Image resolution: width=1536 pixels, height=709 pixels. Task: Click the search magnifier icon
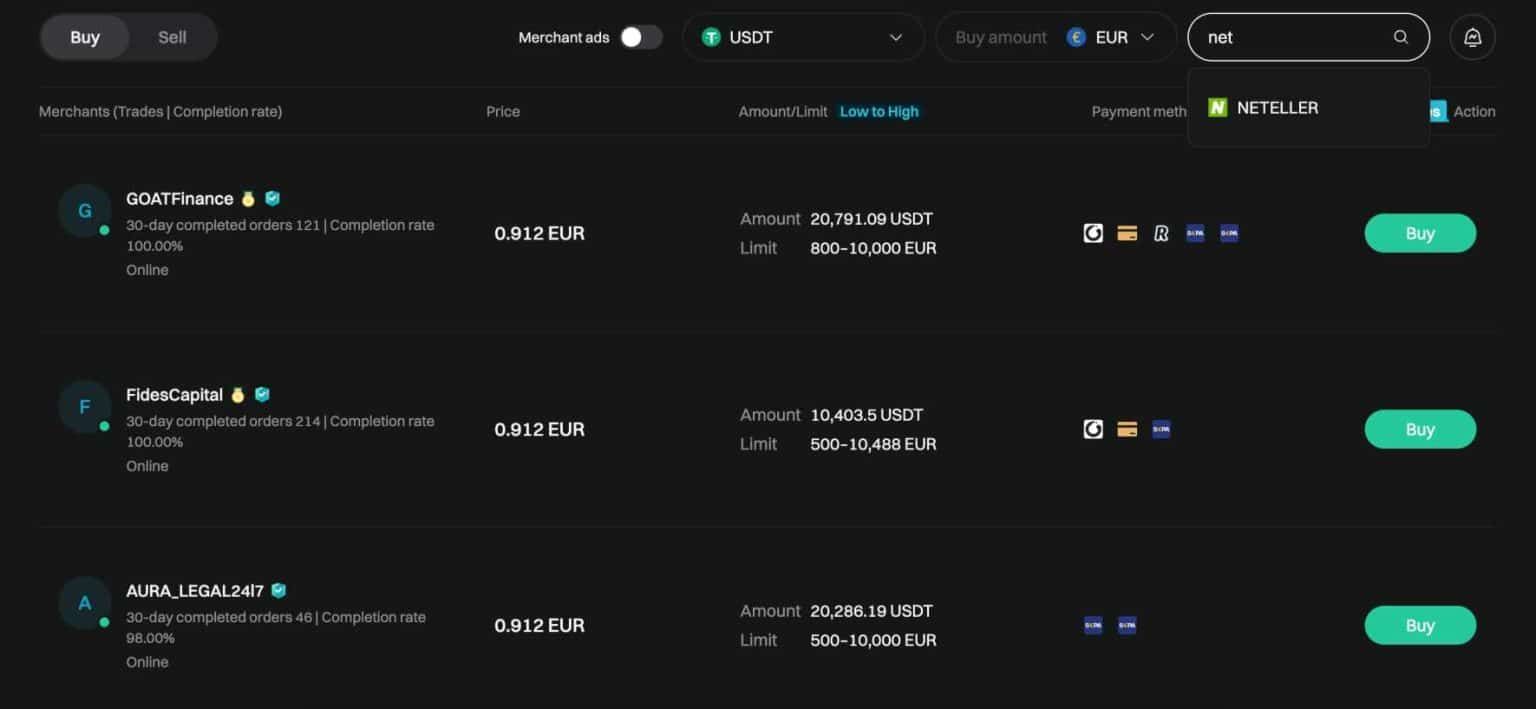pos(1400,37)
